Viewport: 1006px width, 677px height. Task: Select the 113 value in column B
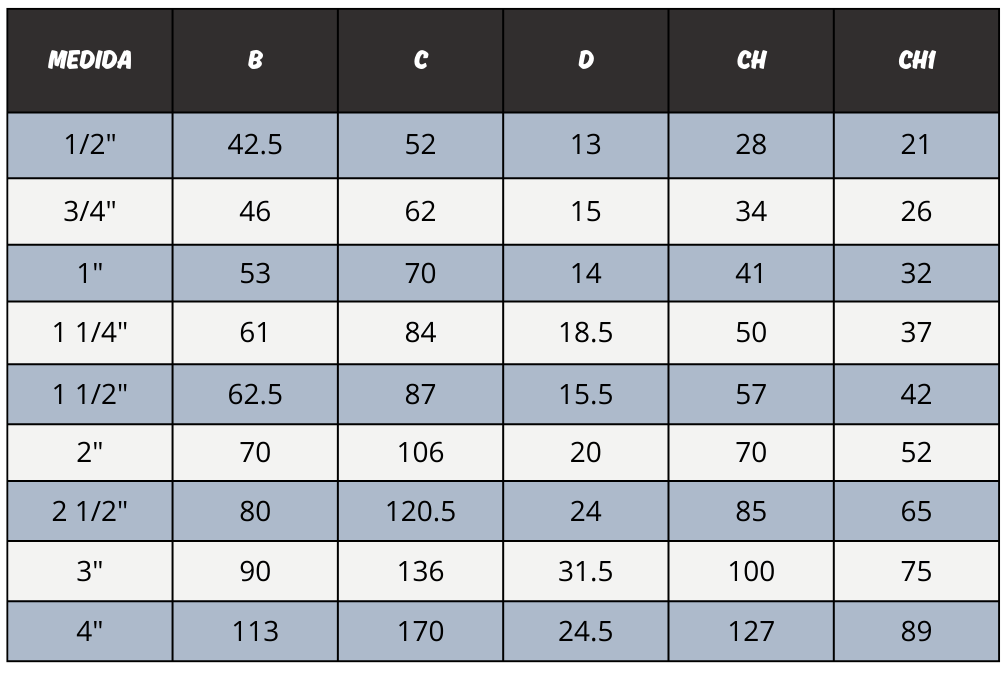point(255,631)
